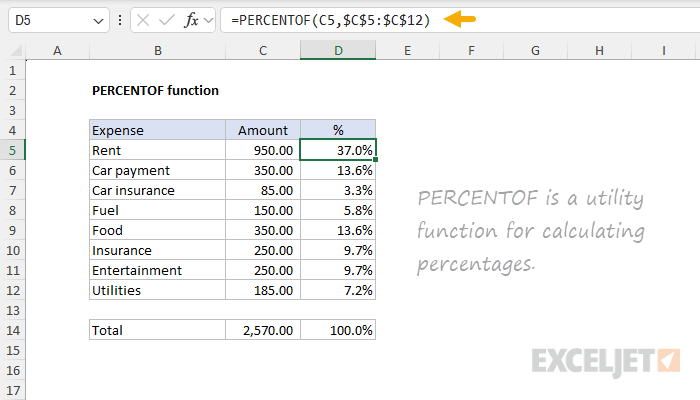Click the 'Expense' header cell
Viewport: 700px width, 400px height.
point(158,130)
